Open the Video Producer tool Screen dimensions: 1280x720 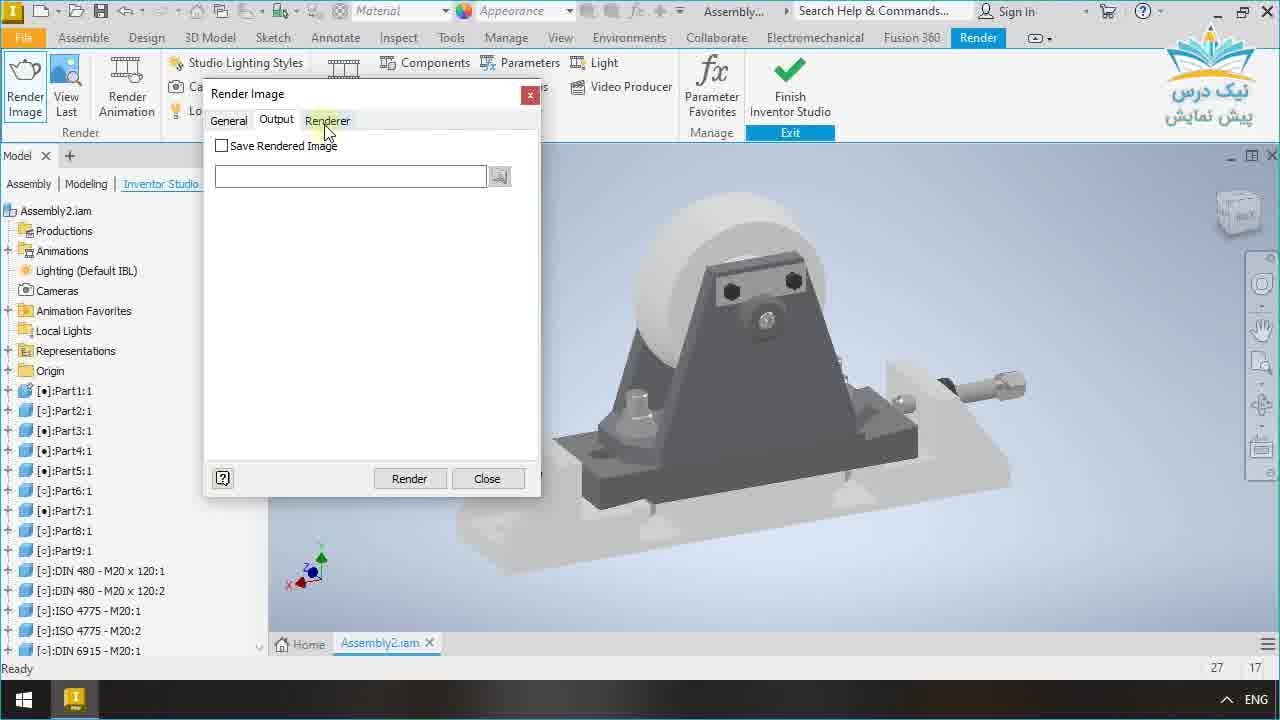pyautogui.click(x=620, y=87)
